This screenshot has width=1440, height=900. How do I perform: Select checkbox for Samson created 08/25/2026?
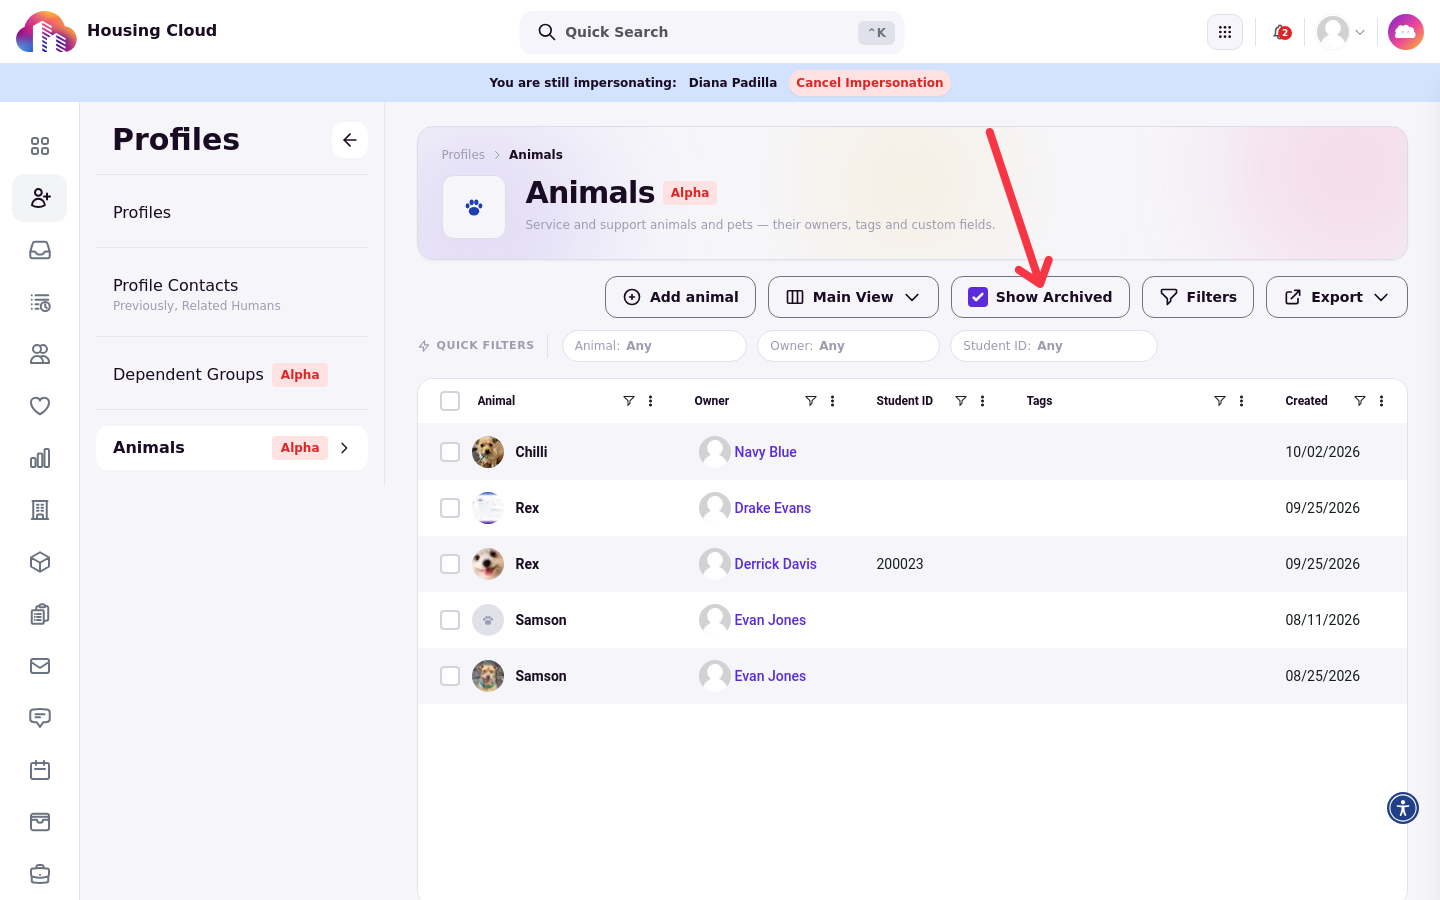450,676
